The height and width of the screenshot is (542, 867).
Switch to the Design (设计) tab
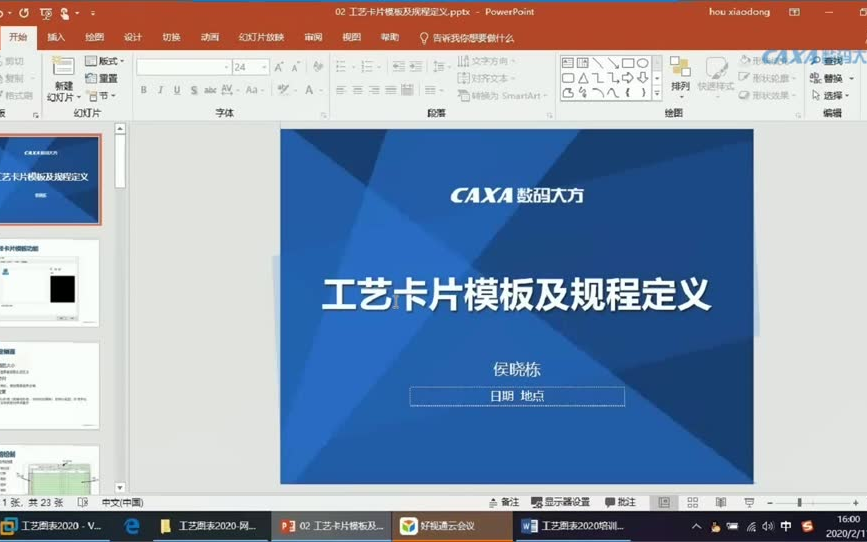(133, 37)
